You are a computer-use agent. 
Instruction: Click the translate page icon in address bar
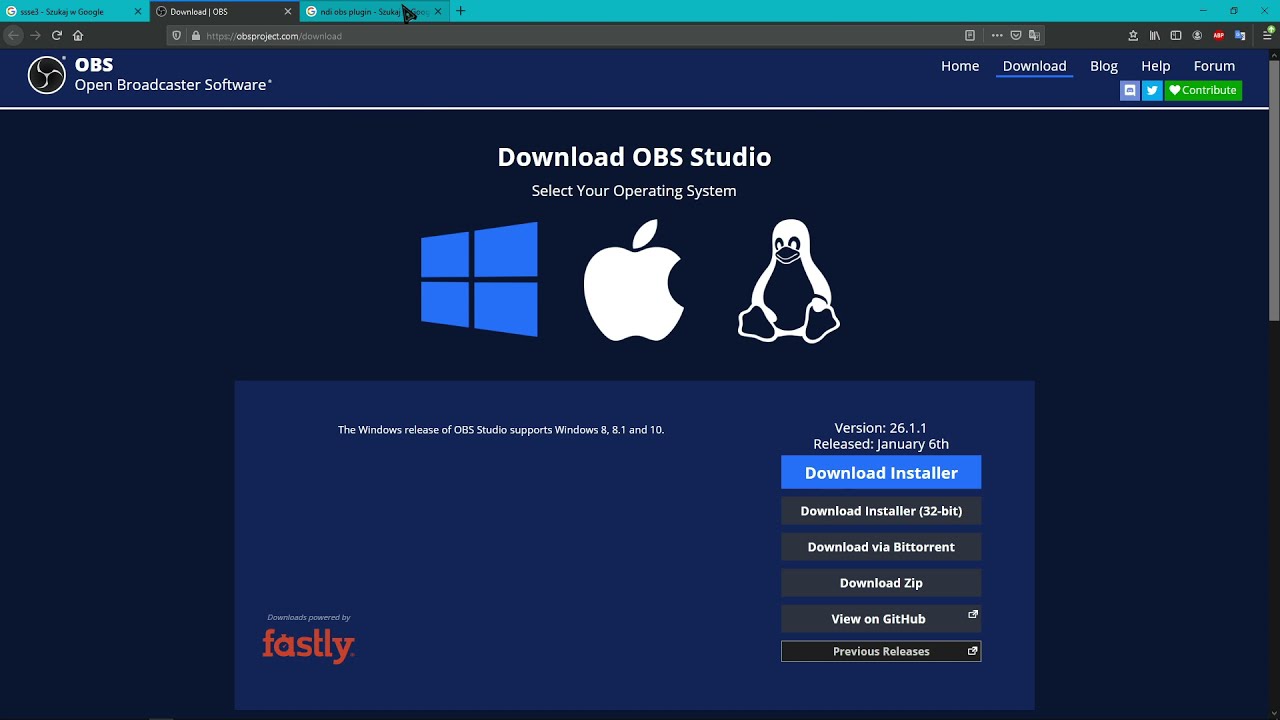point(1035,36)
